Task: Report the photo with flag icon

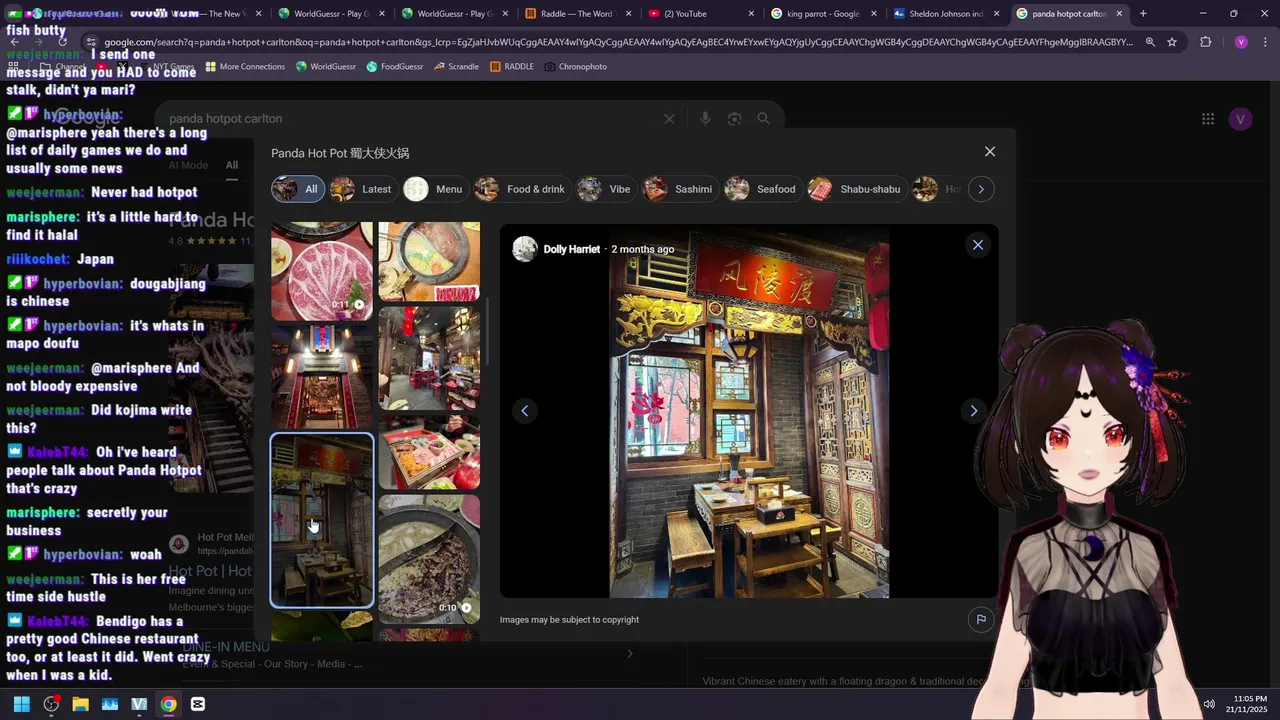Action: pyautogui.click(x=981, y=619)
